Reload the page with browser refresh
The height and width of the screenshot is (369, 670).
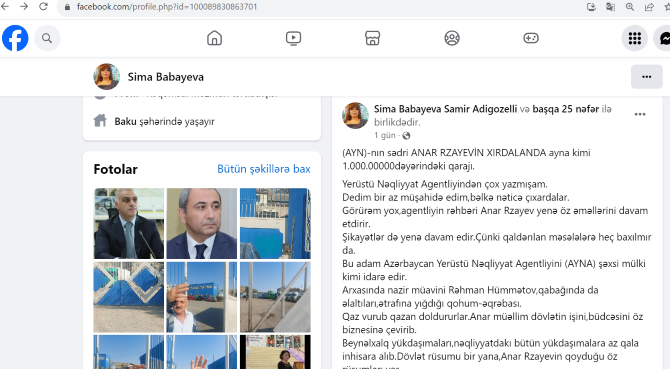point(43,6)
